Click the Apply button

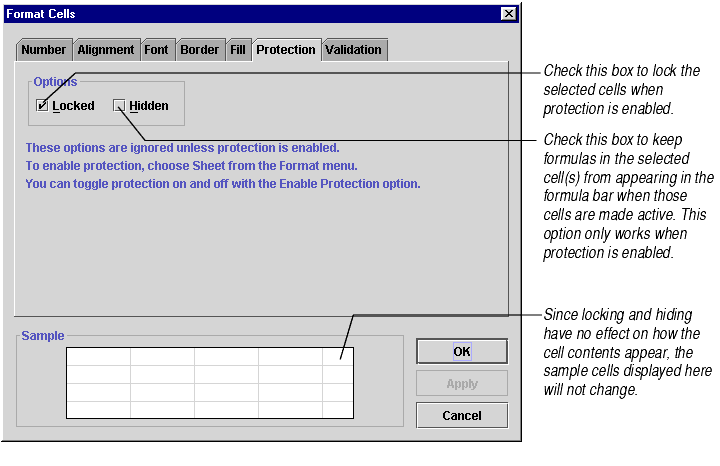click(461, 384)
